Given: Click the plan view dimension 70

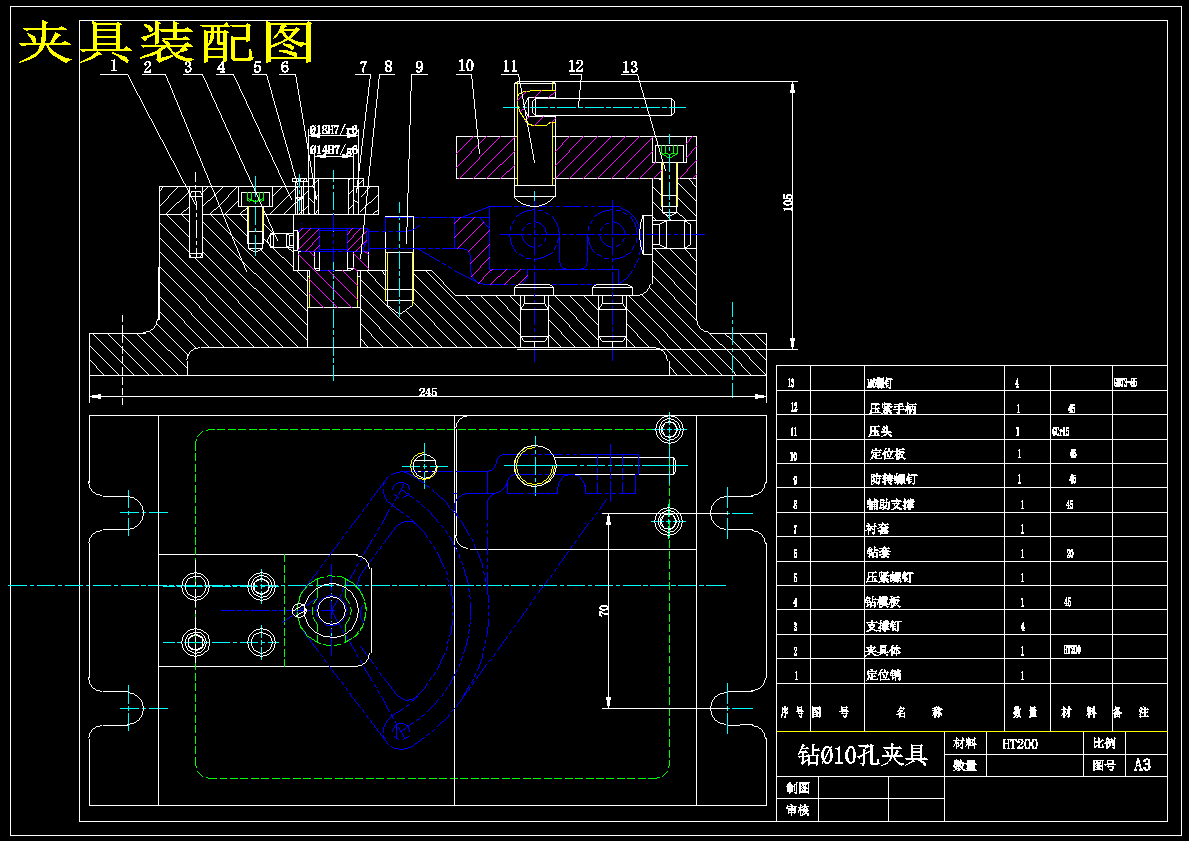Looking at the screenshot, I should pyautogui.click(x=604, y=609).
